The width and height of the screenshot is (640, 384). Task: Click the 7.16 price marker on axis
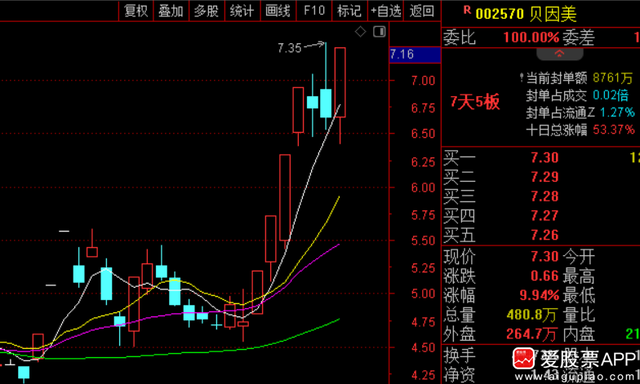[x=415, y=54]
